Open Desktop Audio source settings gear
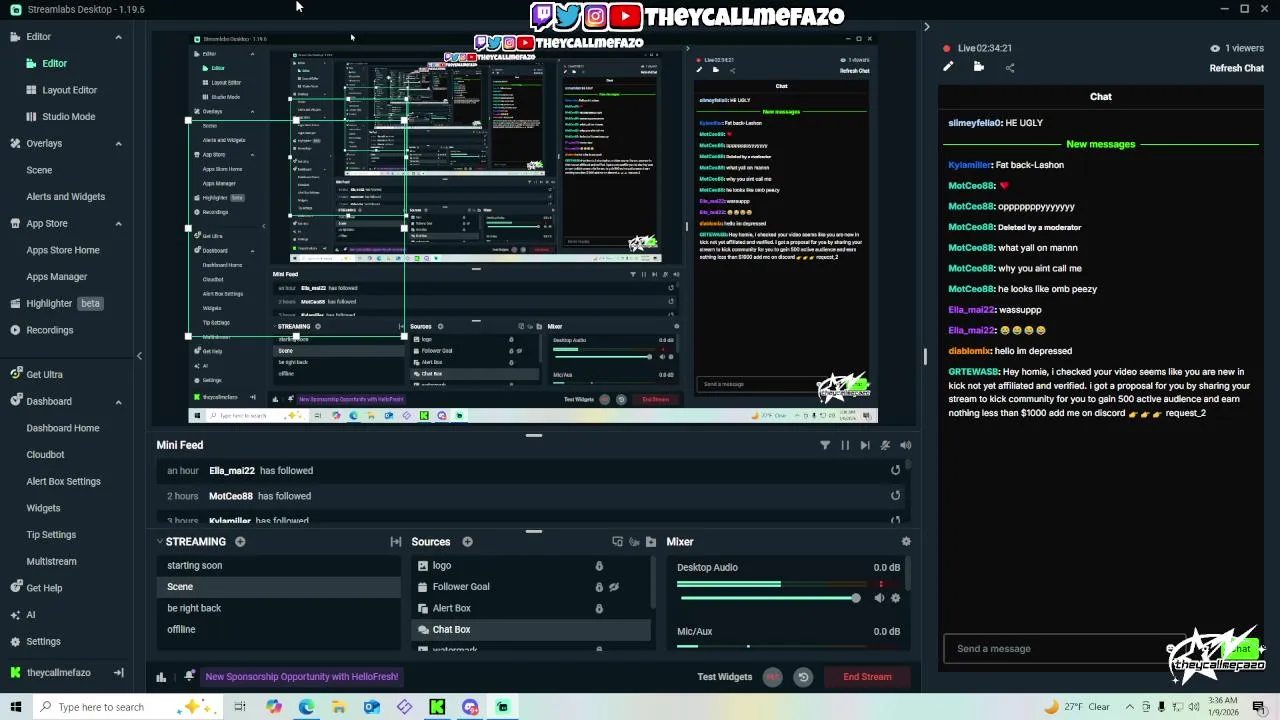Image resolution: width=1280 pixels, height=720 pixels. pyautogui.click(x=895, y=598)
